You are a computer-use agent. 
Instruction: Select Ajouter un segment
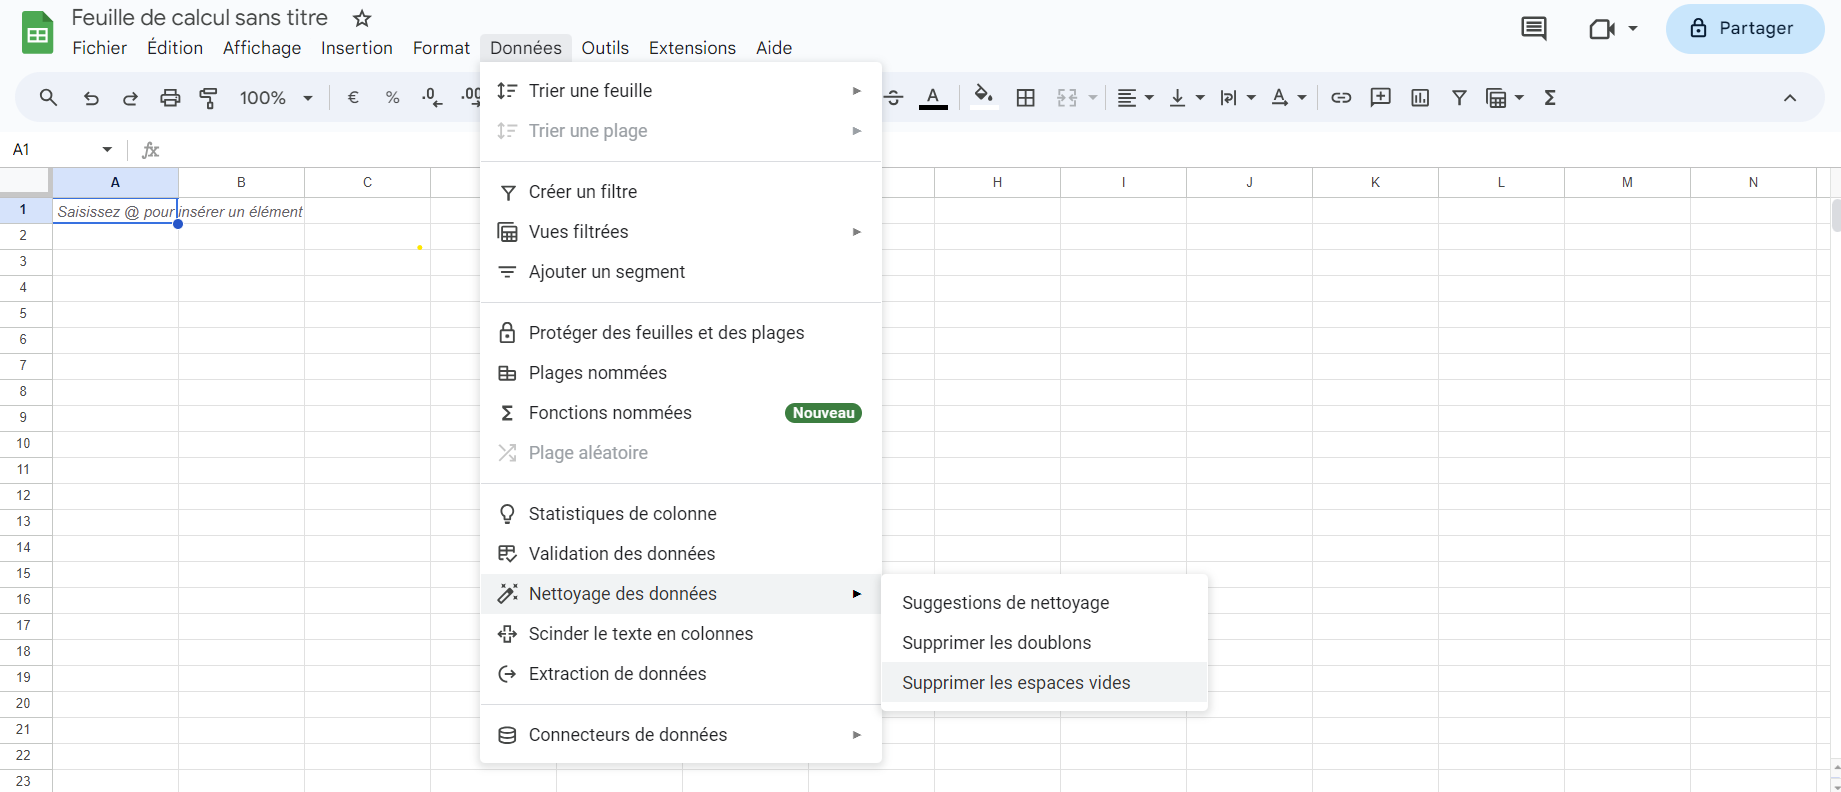coord(681,272)
